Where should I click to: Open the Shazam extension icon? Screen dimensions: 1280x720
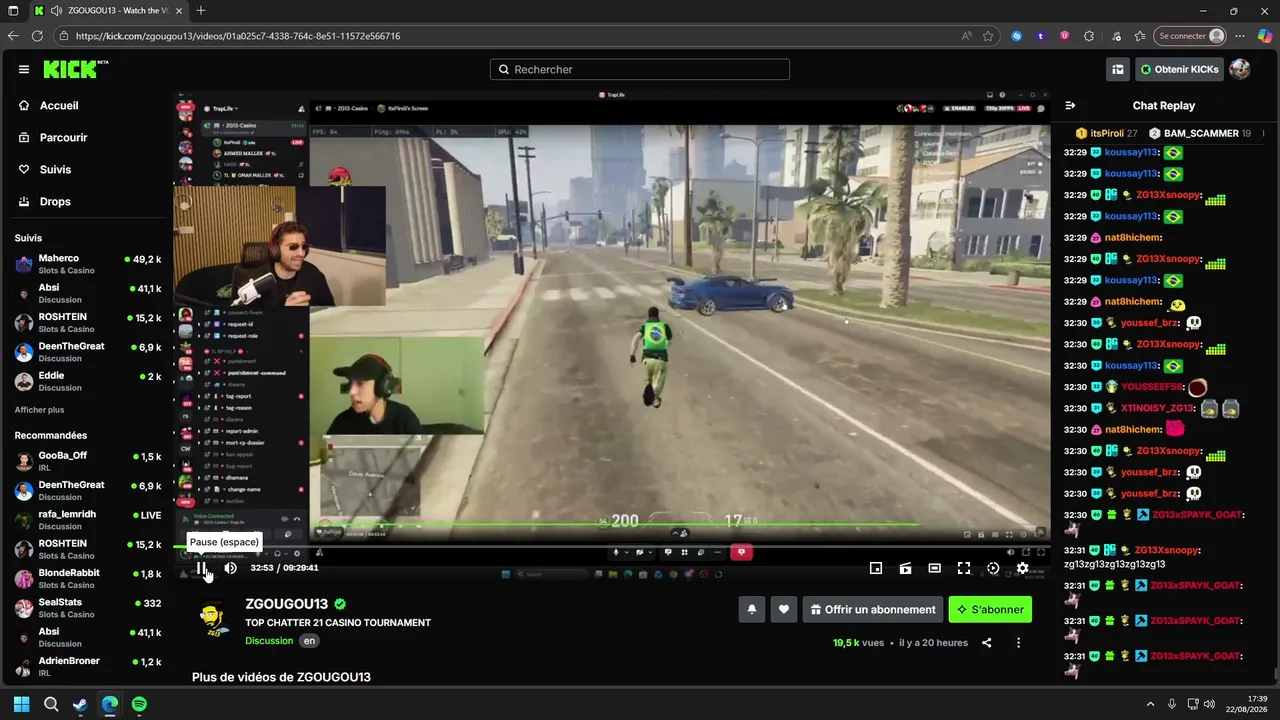click(x=1017, y=36)
